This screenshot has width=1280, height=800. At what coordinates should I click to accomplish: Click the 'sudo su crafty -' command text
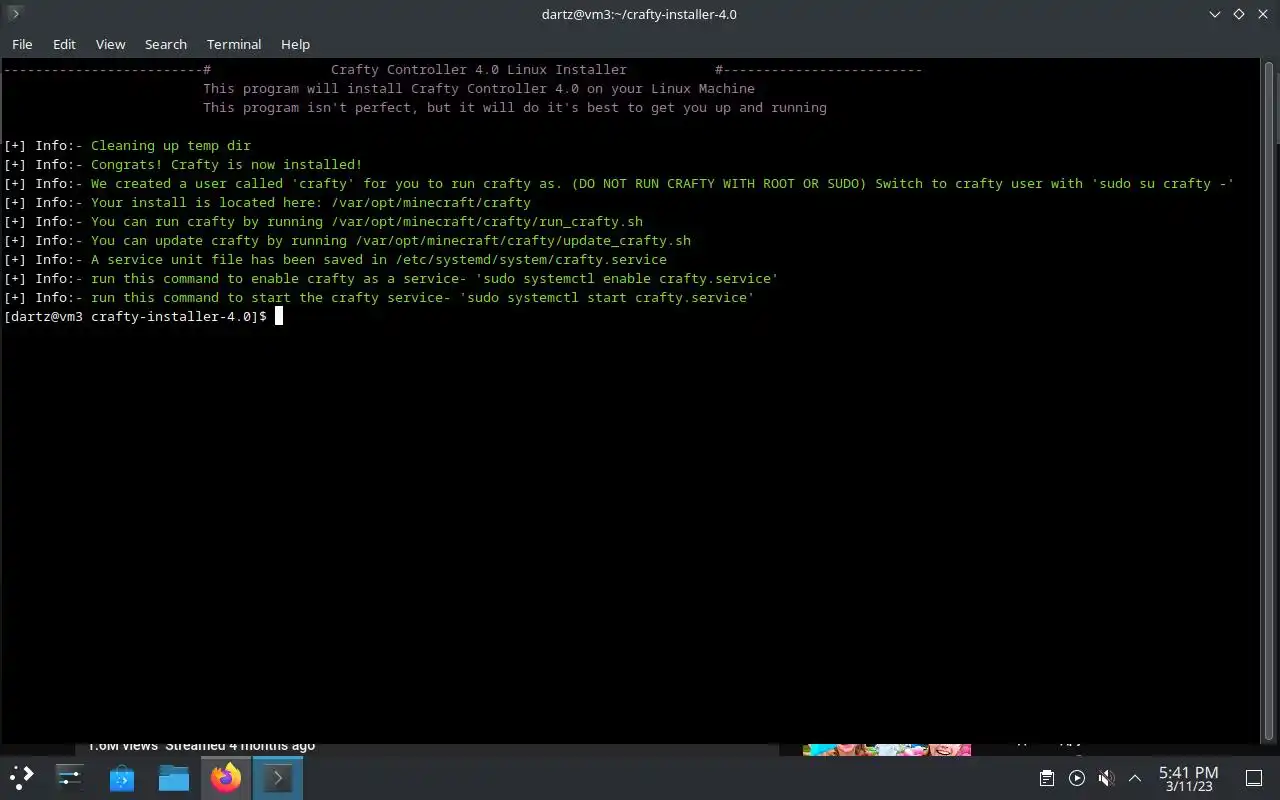(1163, 183)
